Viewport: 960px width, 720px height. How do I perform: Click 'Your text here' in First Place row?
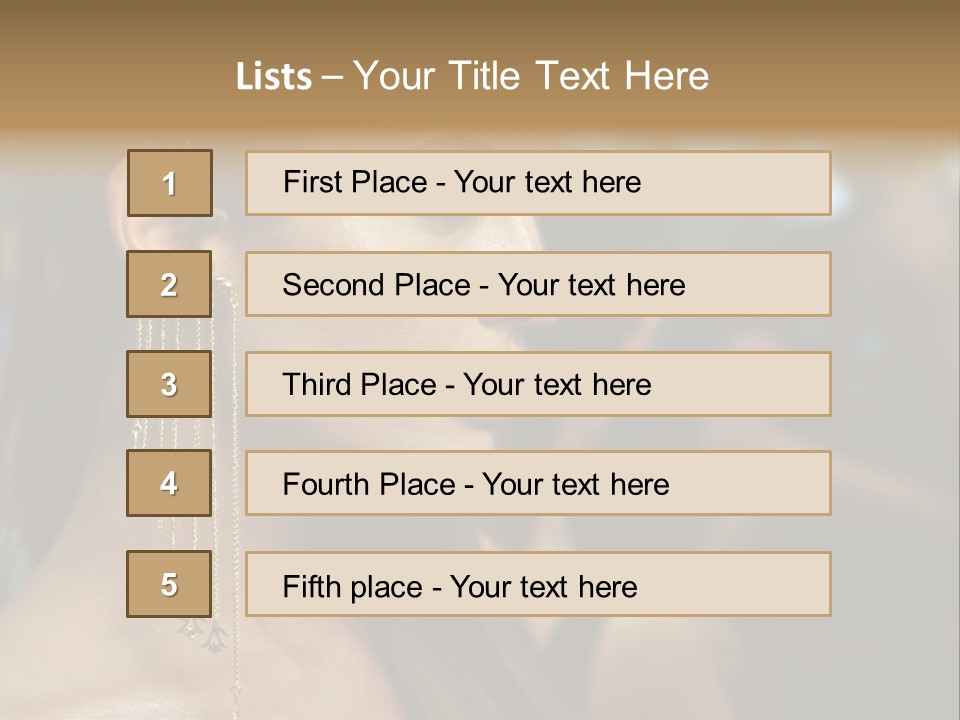coord(547,182)
